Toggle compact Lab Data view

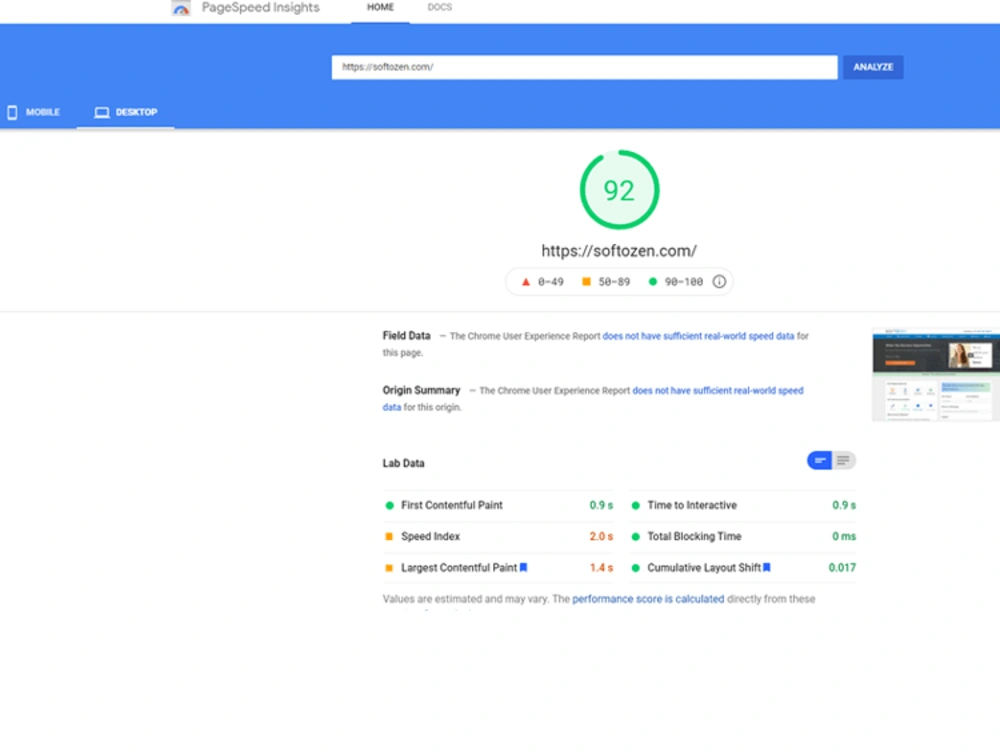[820, 460]
